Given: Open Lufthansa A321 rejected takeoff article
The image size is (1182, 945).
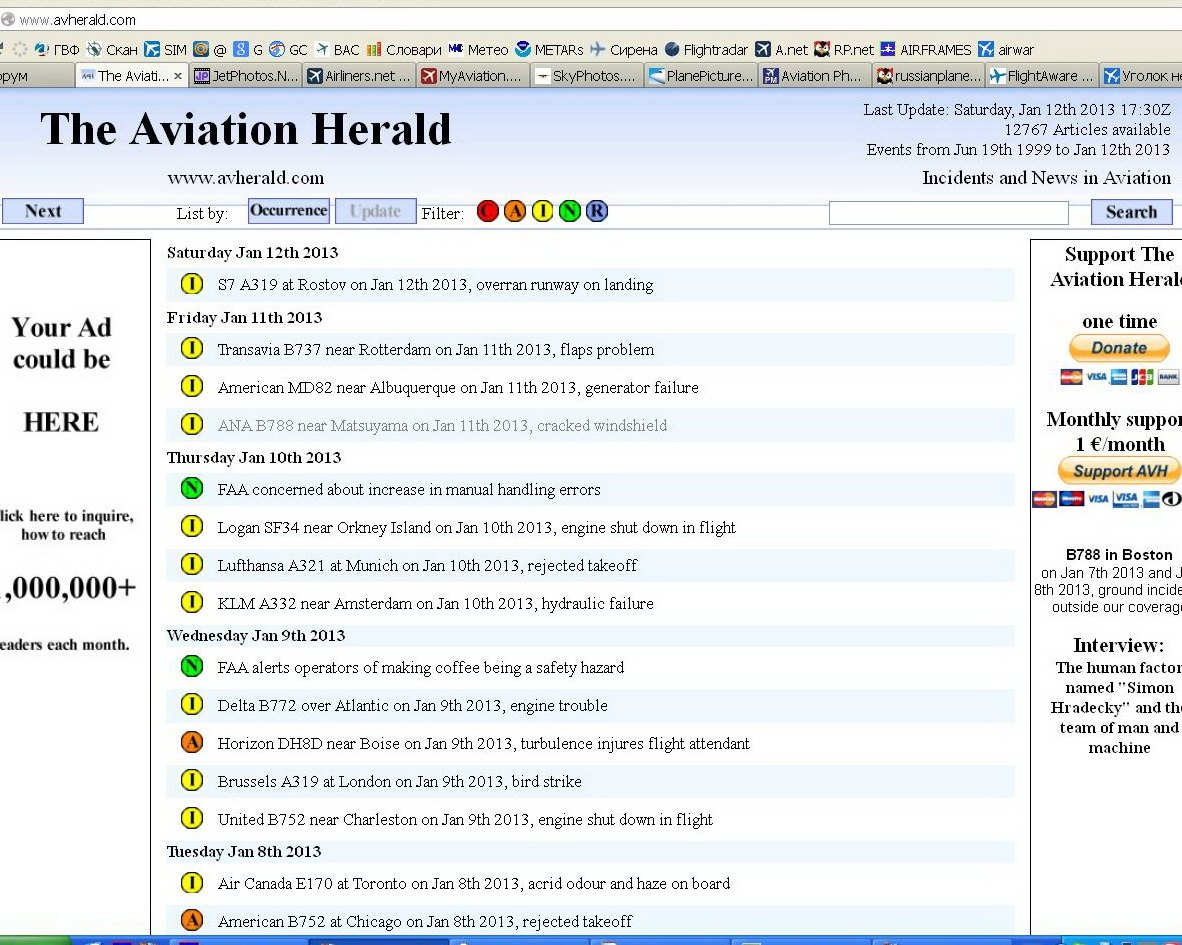Looking at the screenshot, I should tap(427, 565).
